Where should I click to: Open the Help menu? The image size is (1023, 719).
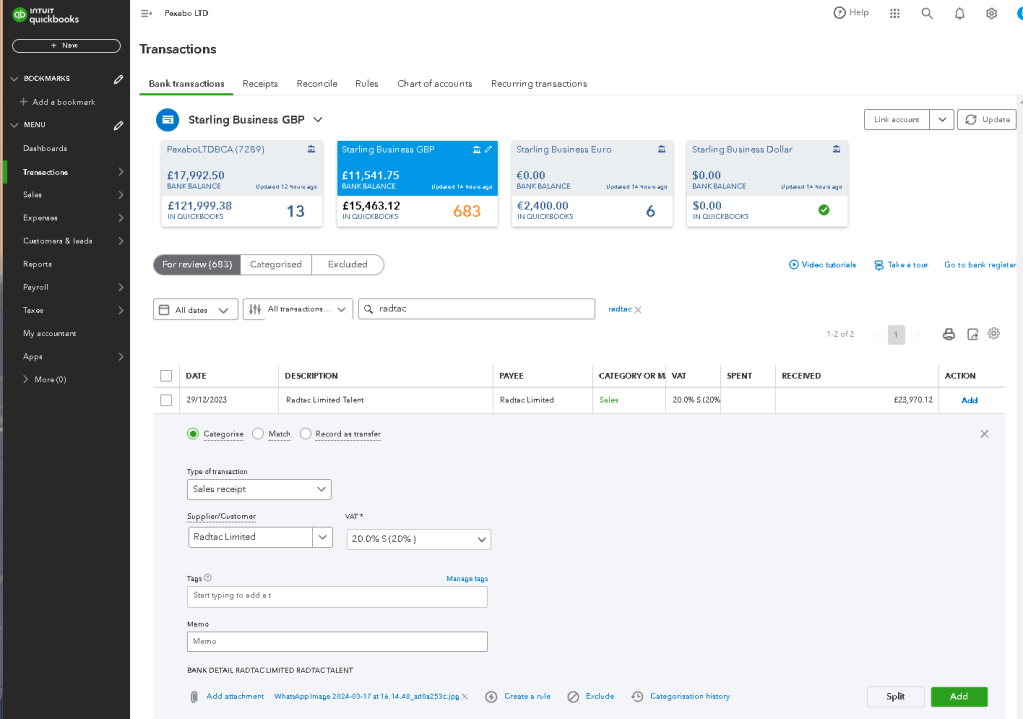[851, 12]
